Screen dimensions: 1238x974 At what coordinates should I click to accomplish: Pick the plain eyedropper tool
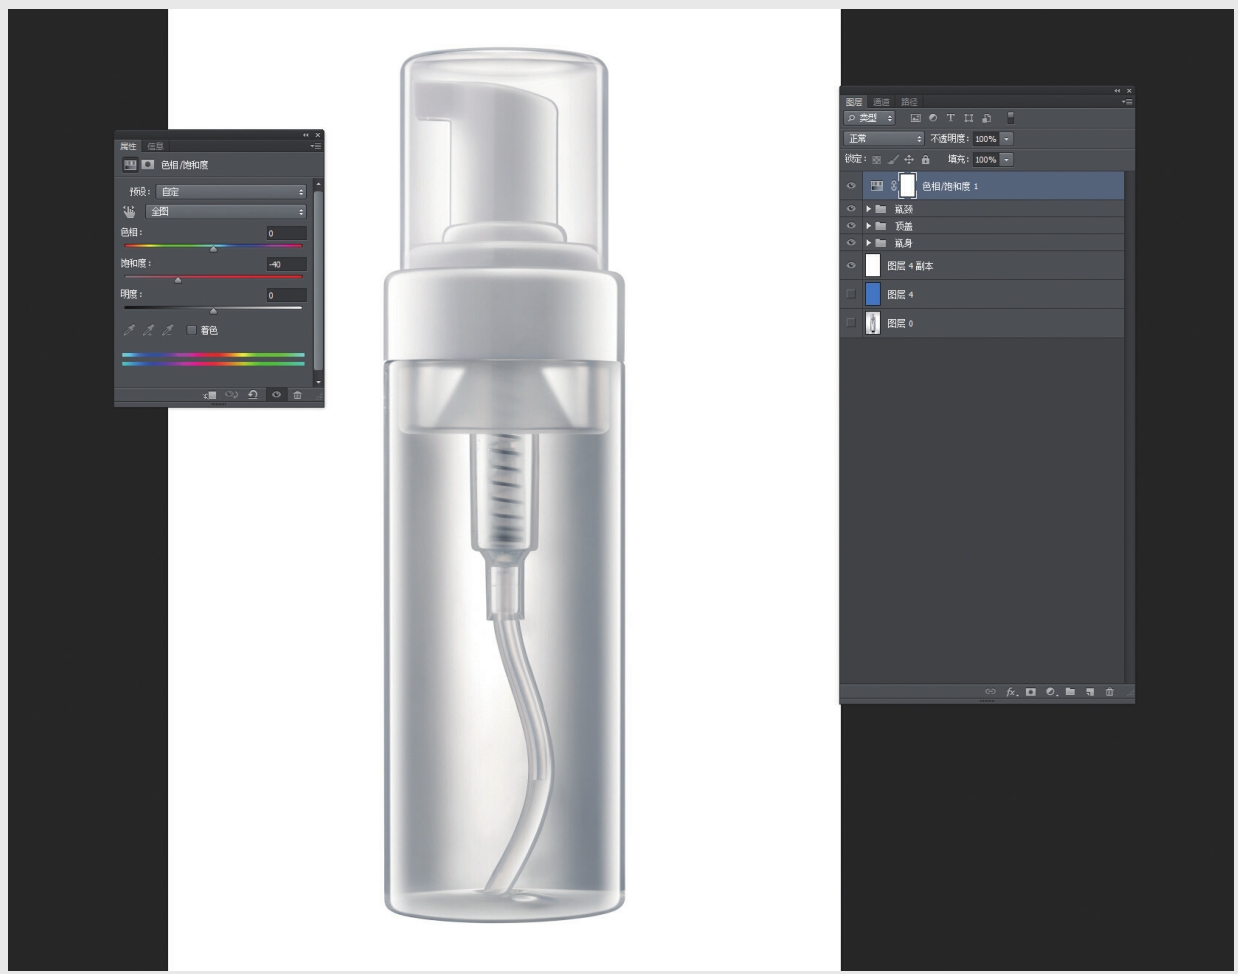(129, 330)
